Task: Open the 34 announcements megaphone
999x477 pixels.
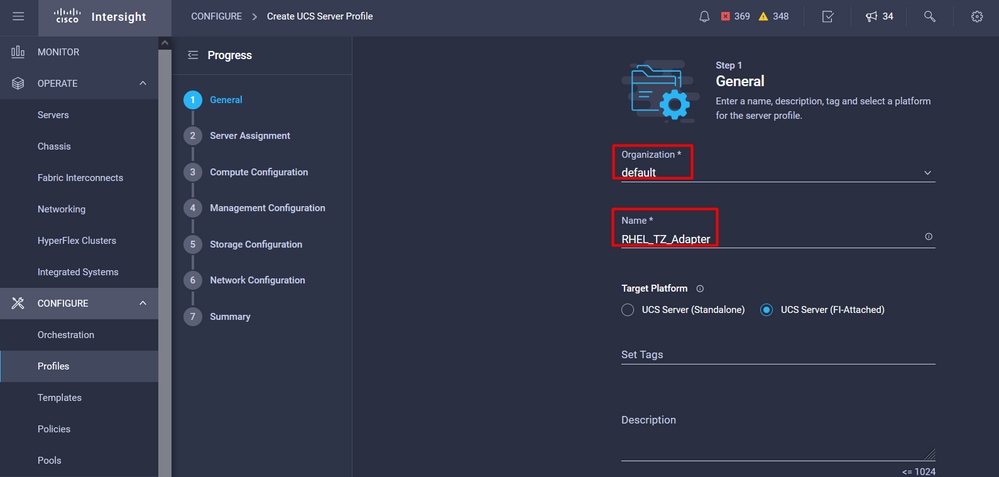Action: click(x=879, y=17)
